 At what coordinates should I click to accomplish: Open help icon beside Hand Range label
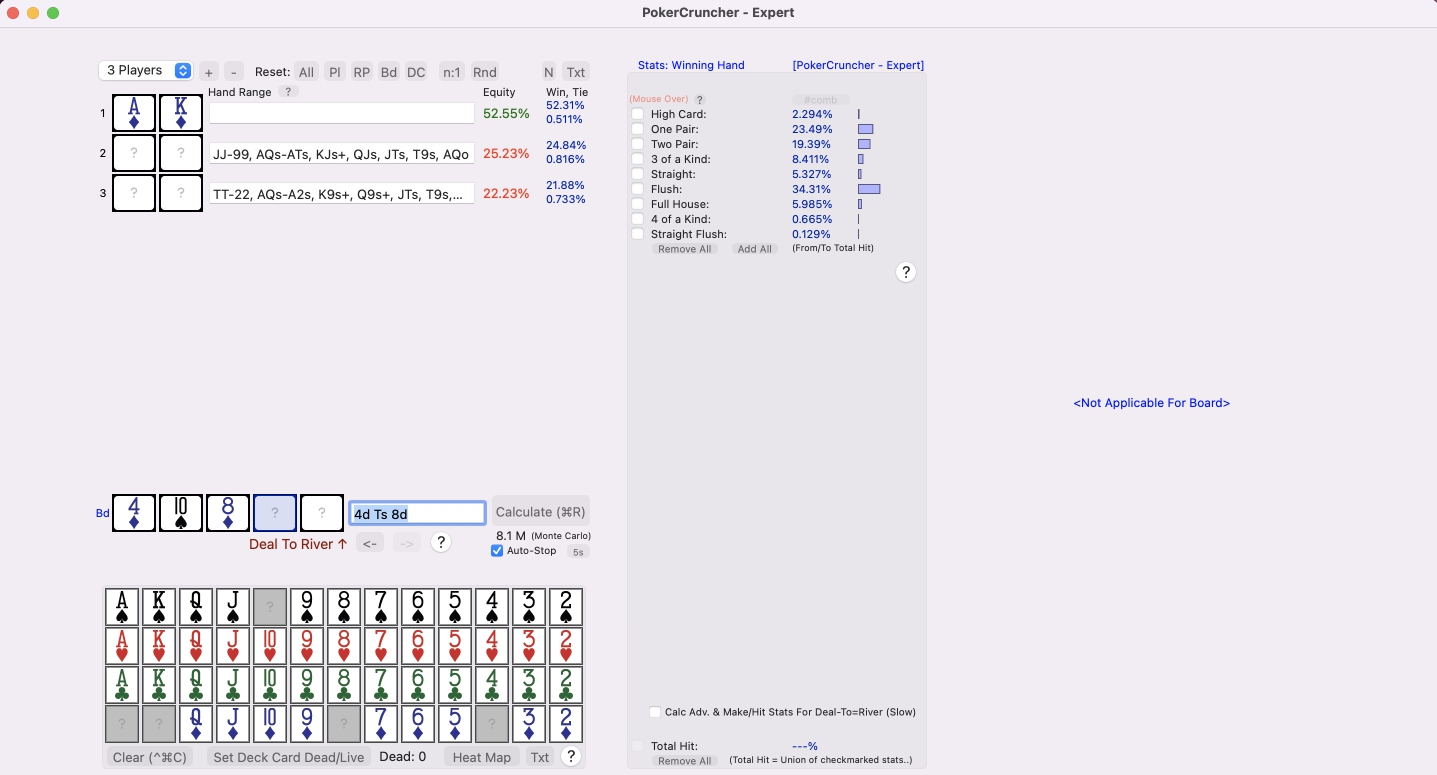click(287, 92)
